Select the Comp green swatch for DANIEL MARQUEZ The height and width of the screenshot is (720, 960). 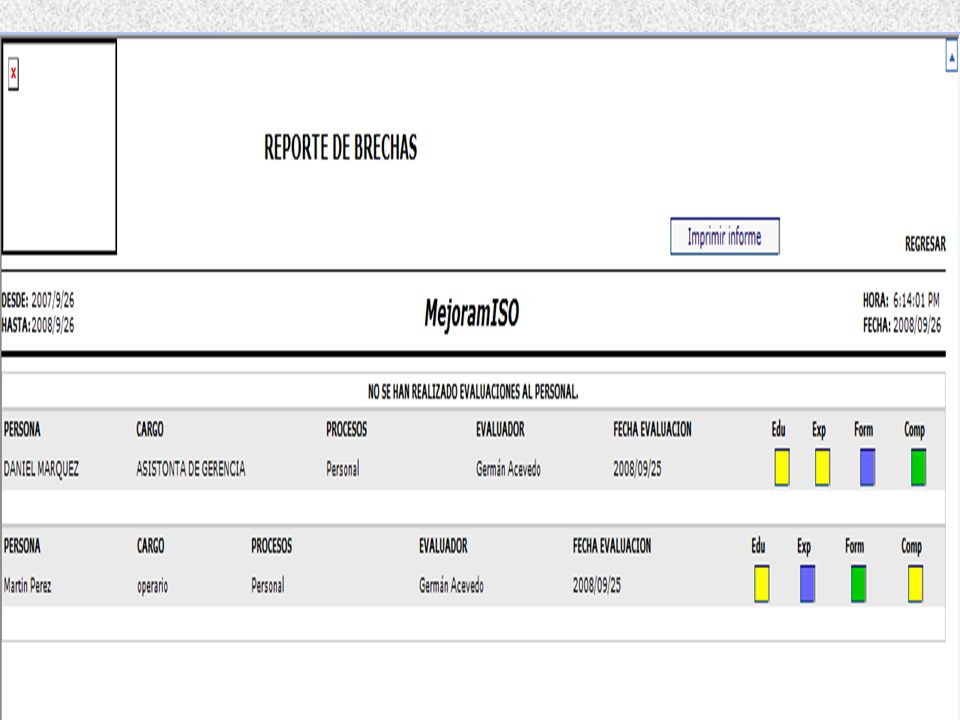918,467
